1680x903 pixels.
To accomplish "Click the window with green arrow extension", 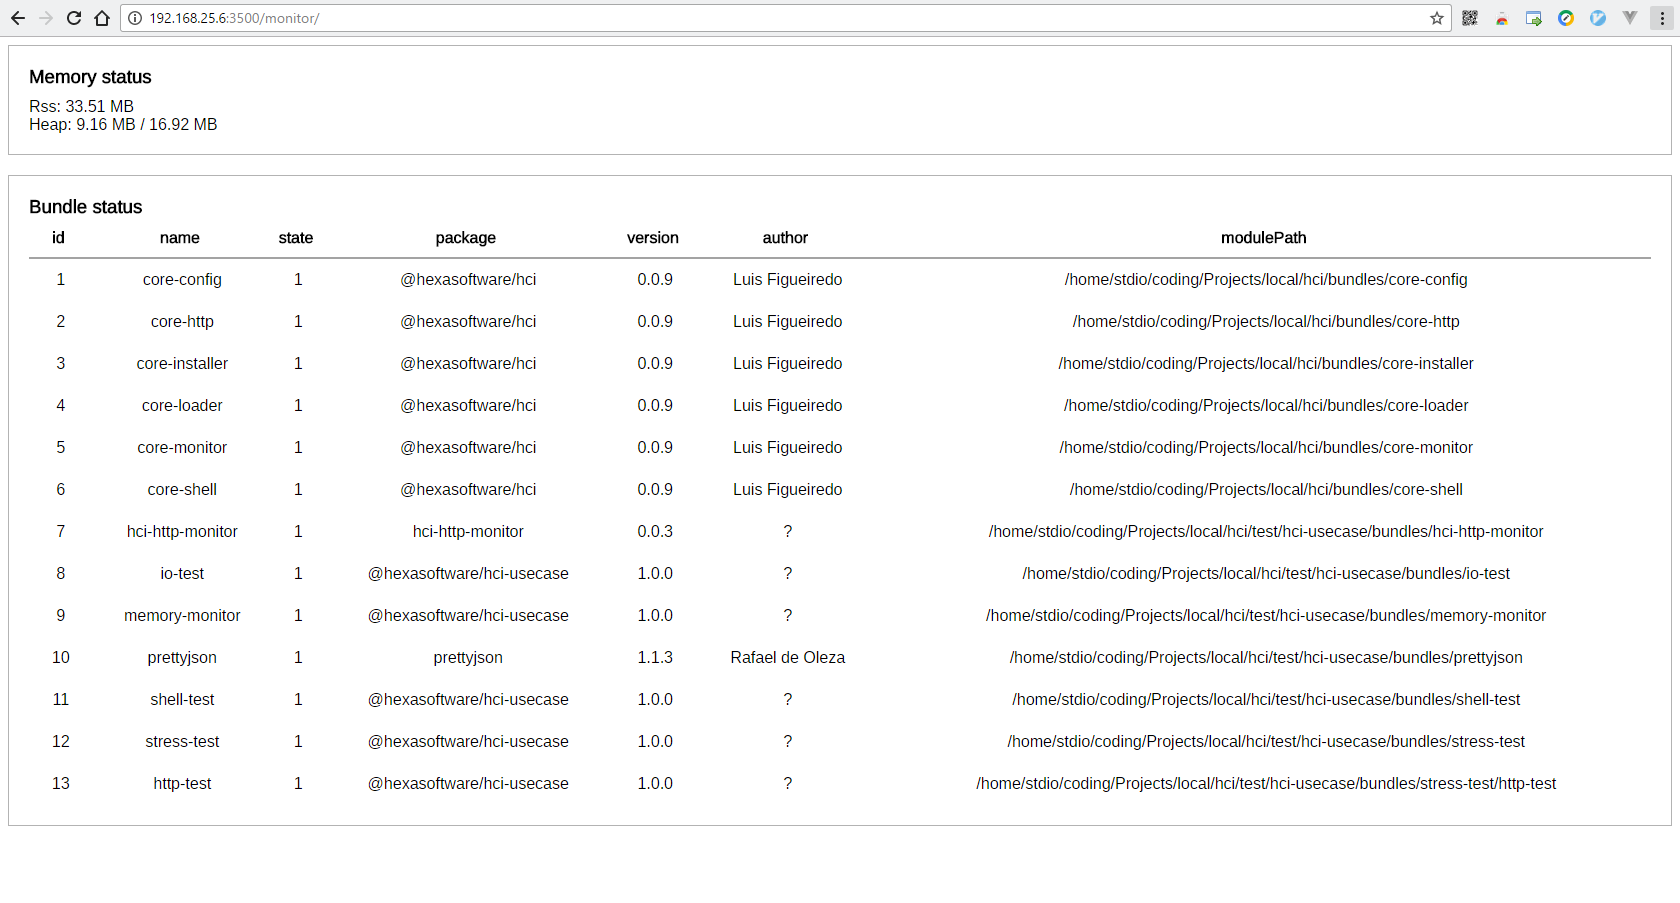I will click(1534, 18).
